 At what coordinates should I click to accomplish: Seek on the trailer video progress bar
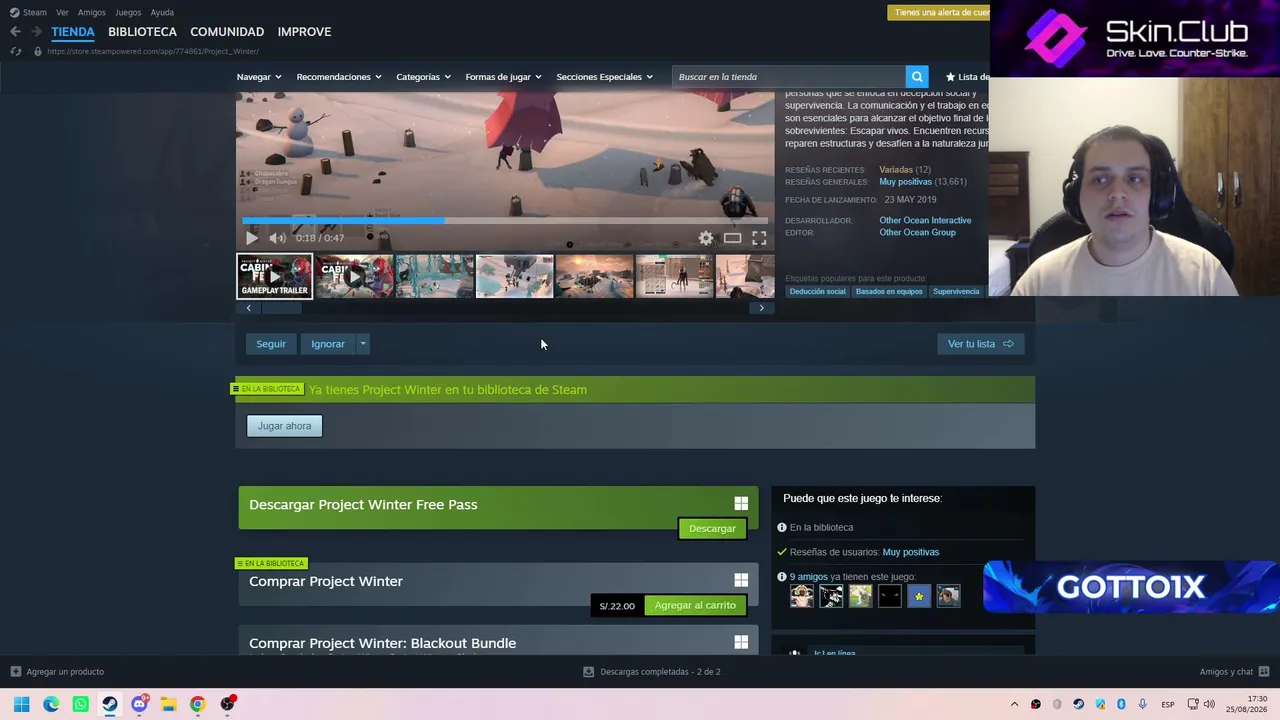click(x=505, y=221)
